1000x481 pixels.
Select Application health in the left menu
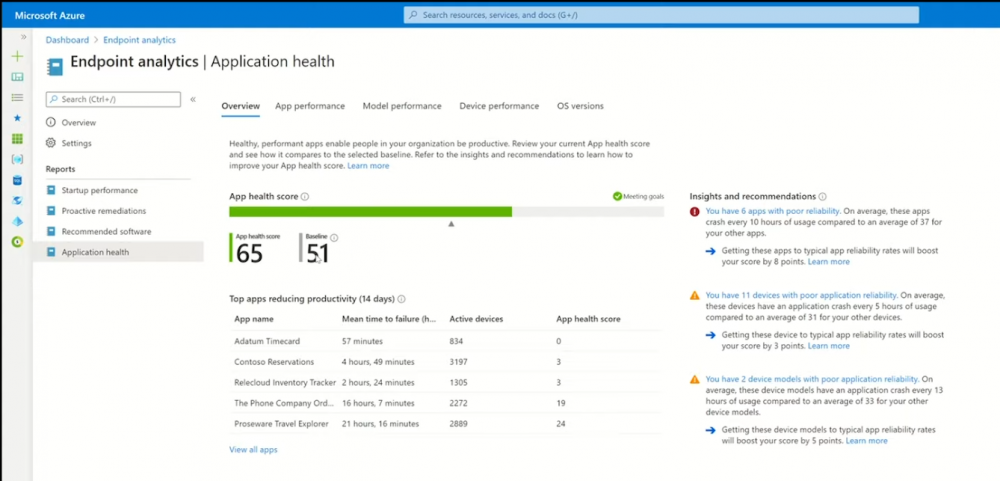coord(118,252)
